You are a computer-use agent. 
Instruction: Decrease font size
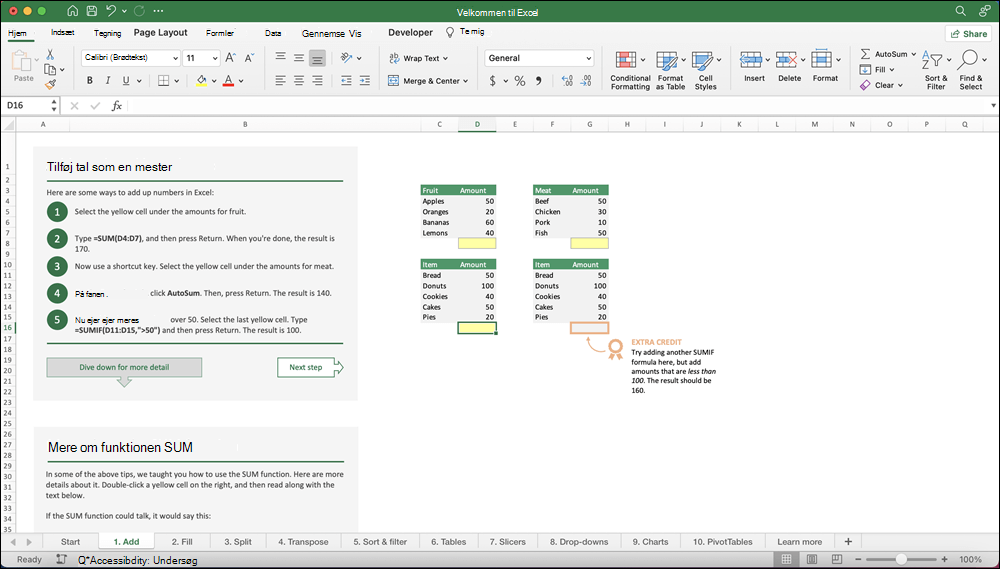point(250,58)
